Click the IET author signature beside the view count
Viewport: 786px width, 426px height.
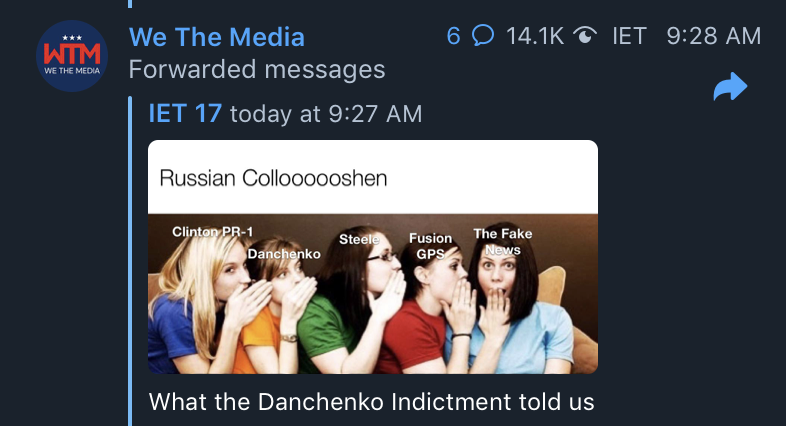point(629,36)
